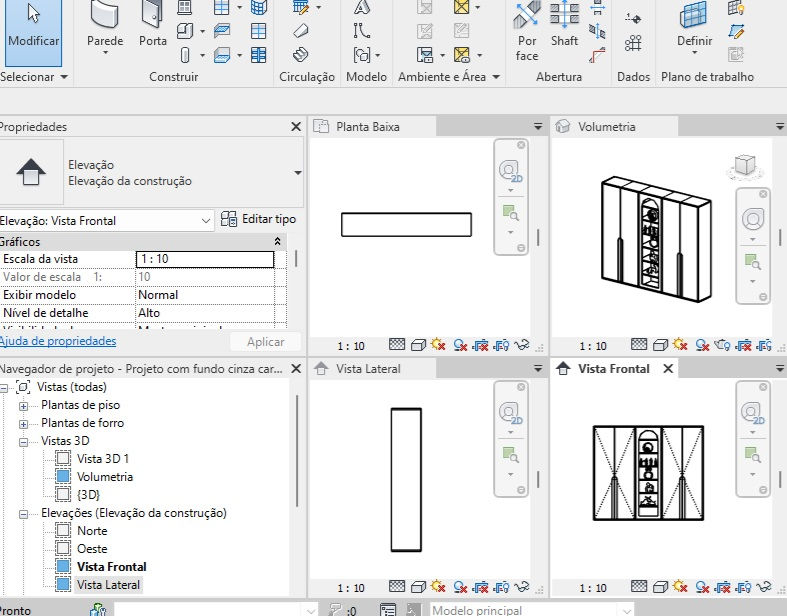This screenshot has height=616, width=787.
Task: Toggle shadows in Volumetria view
Action: click(x=702, y=345)
